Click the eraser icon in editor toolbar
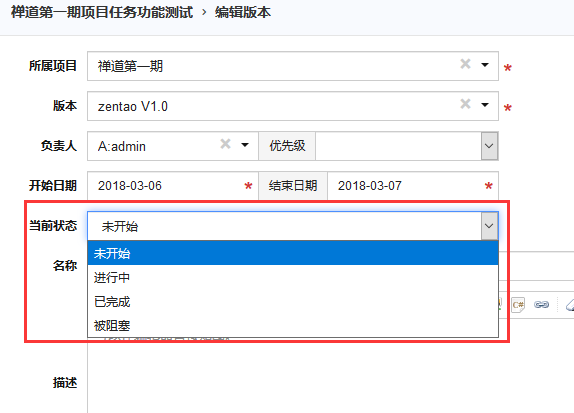Image resolution: width=574 pixels, height=413 pixels. point(570,305)
